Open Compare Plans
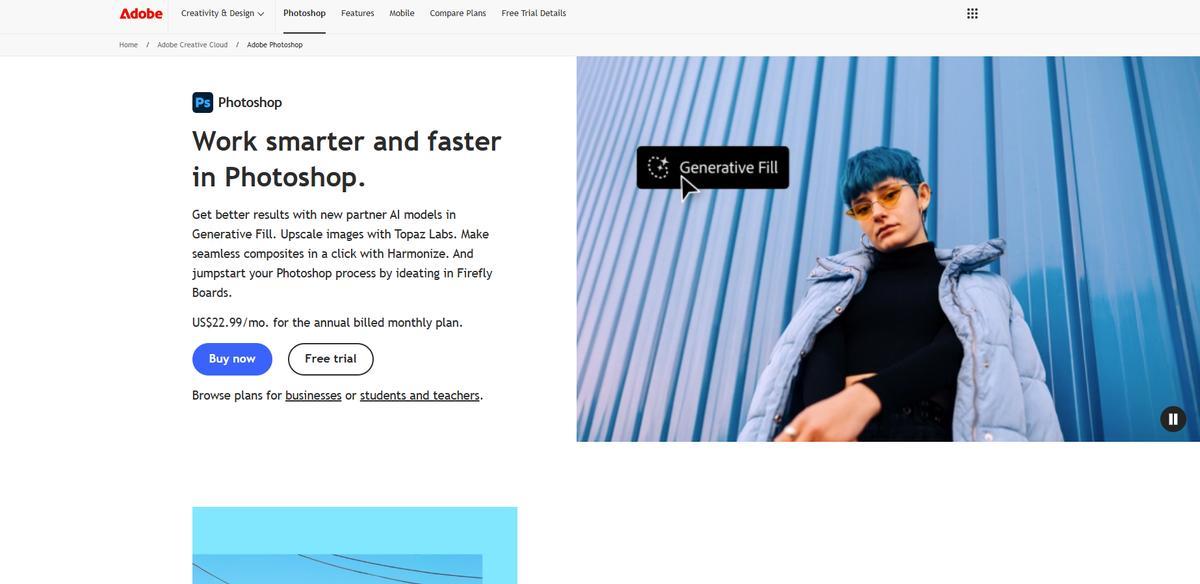1200x584 pixels. (x=458, y=13)
